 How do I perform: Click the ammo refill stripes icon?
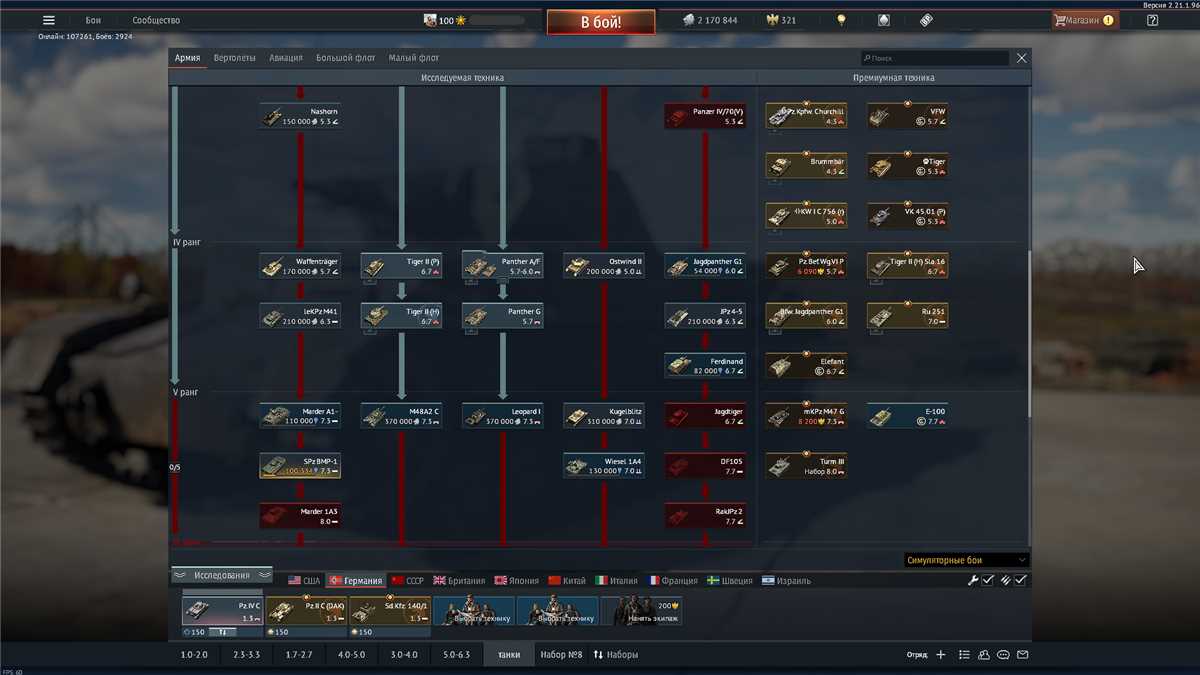tap(1005, 580)
